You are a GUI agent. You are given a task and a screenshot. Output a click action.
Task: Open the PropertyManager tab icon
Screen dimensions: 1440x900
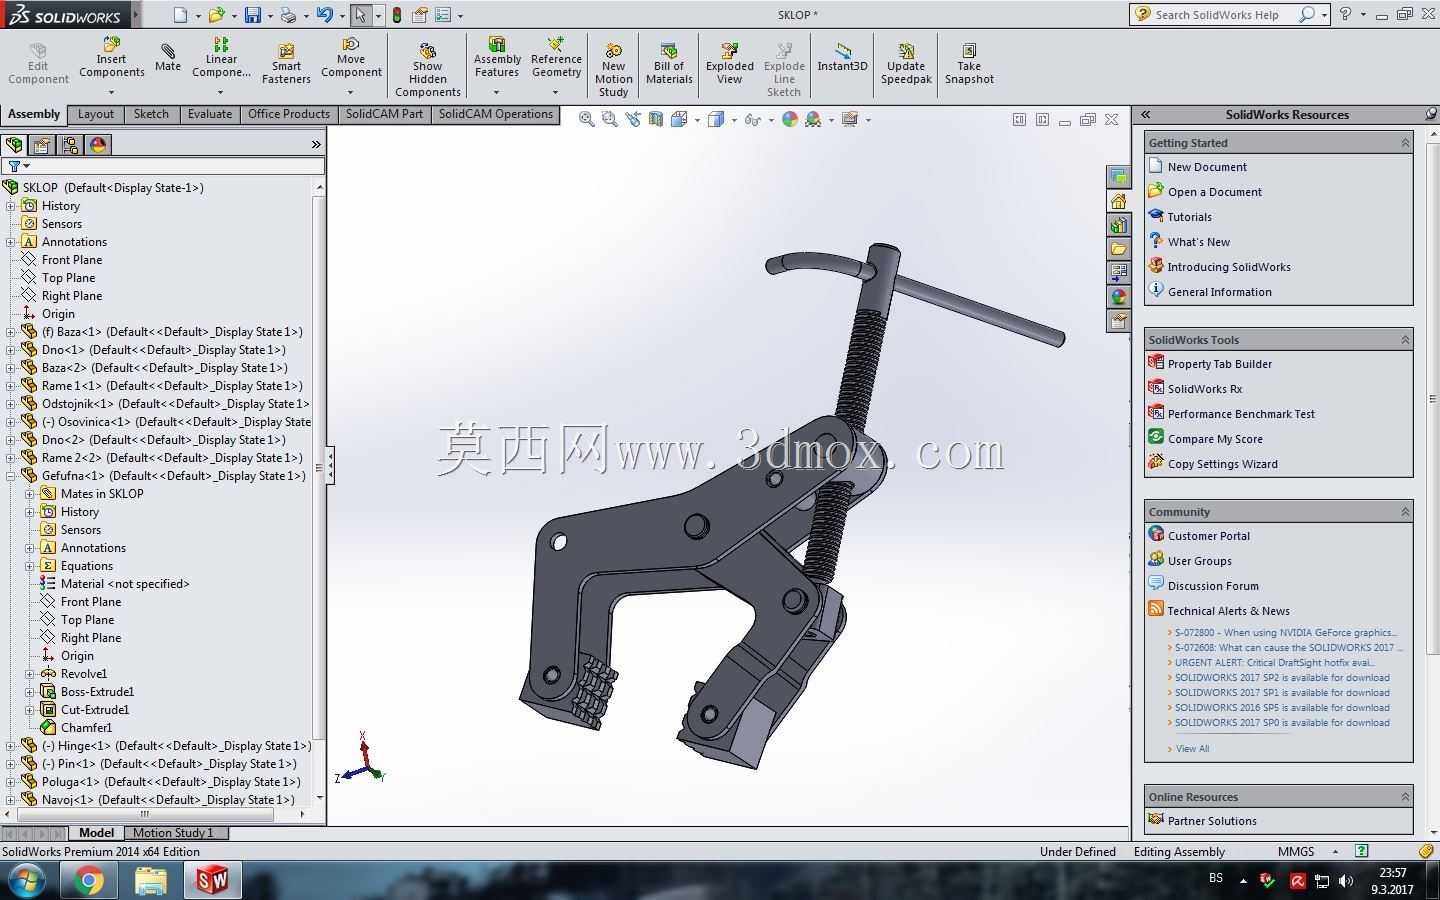pyautogui.click(x=42, y=145)
